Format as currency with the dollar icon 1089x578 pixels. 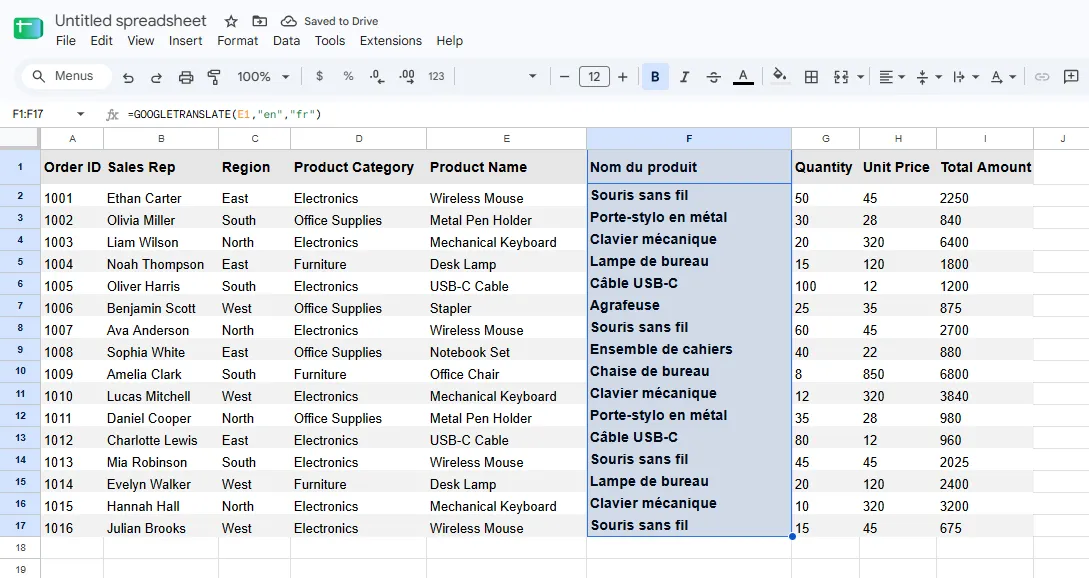(319, 76)
